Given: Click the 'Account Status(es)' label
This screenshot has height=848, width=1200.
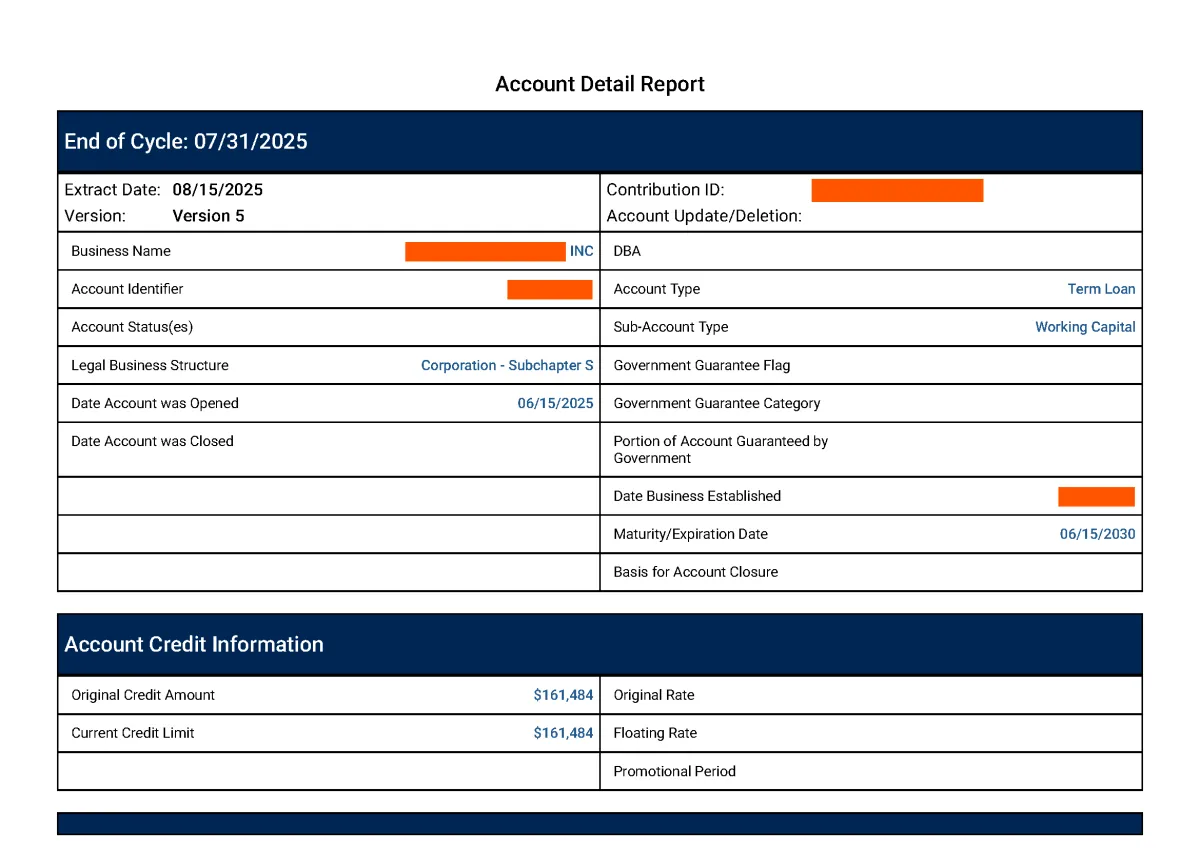Looking at the screenshot, I should (x=132, y=327).
